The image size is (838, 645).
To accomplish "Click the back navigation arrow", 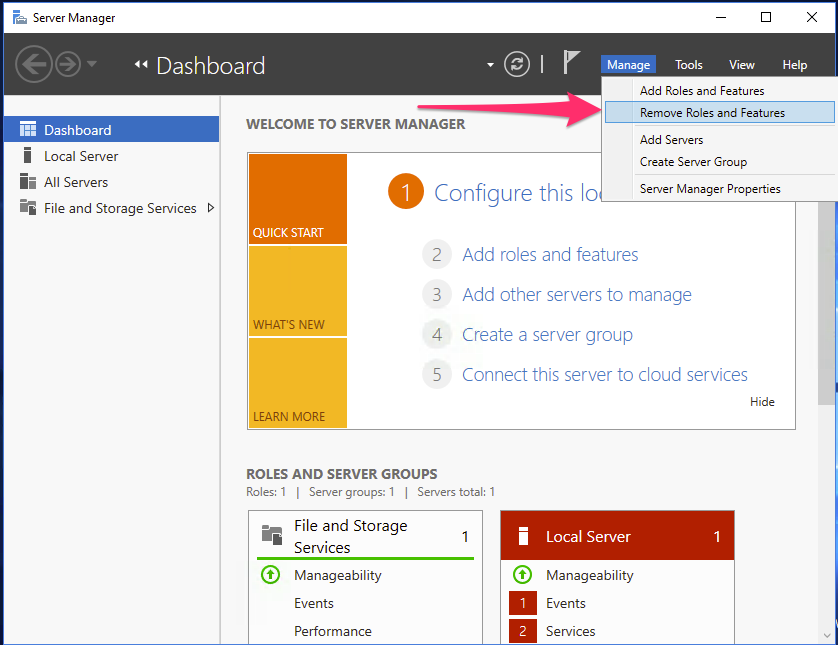I will coord(34,64).
